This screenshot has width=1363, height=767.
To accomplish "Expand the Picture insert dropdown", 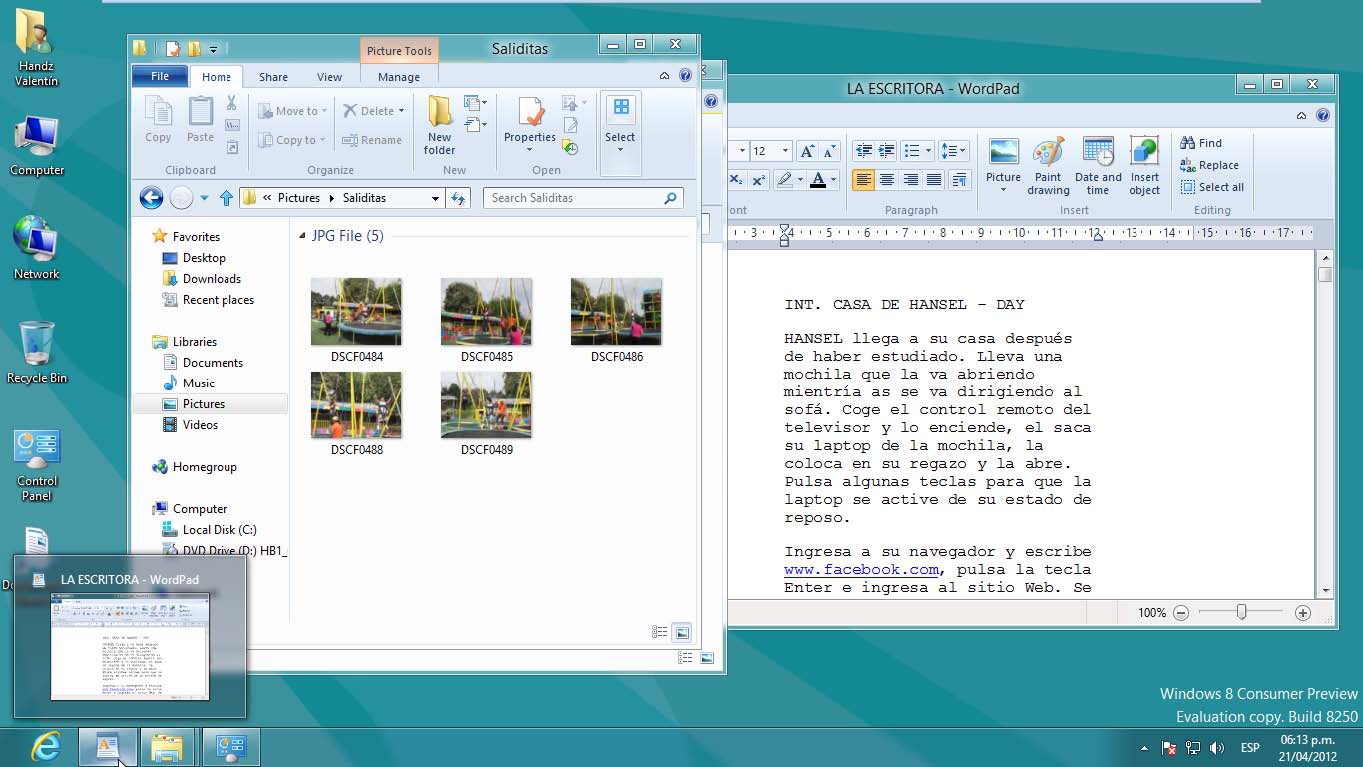I will (1003, 190).
